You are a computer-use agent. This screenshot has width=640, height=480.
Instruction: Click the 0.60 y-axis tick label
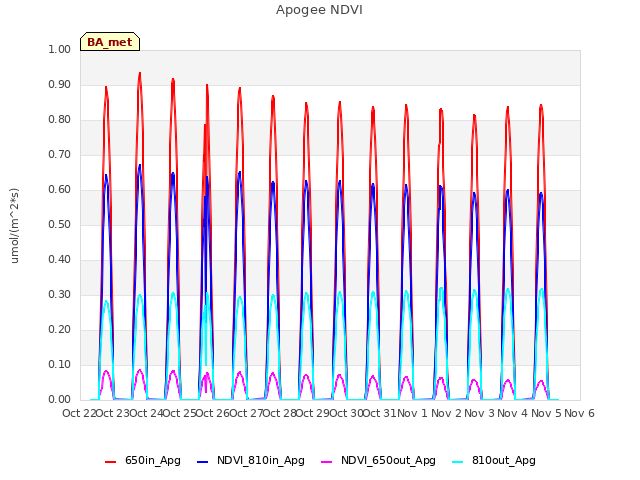60,189
